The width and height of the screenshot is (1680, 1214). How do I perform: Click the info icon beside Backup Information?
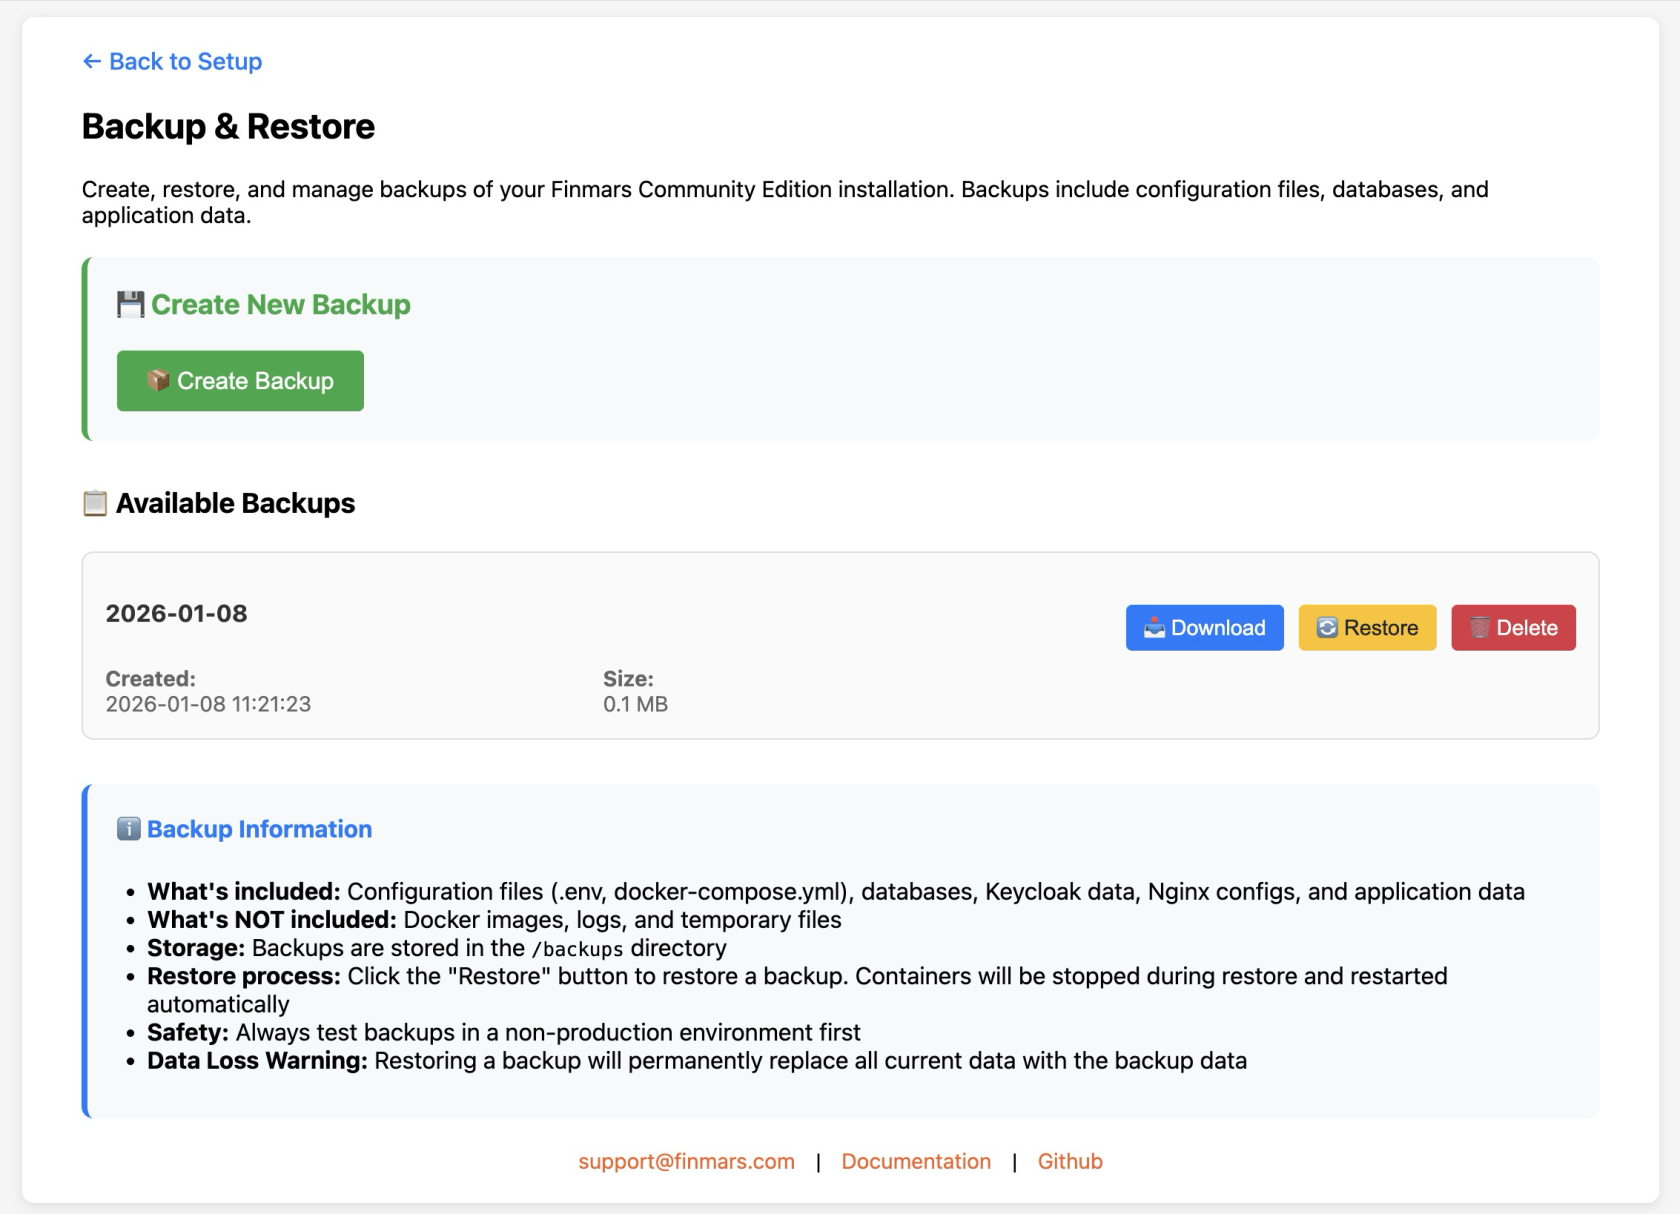point(129,829)
